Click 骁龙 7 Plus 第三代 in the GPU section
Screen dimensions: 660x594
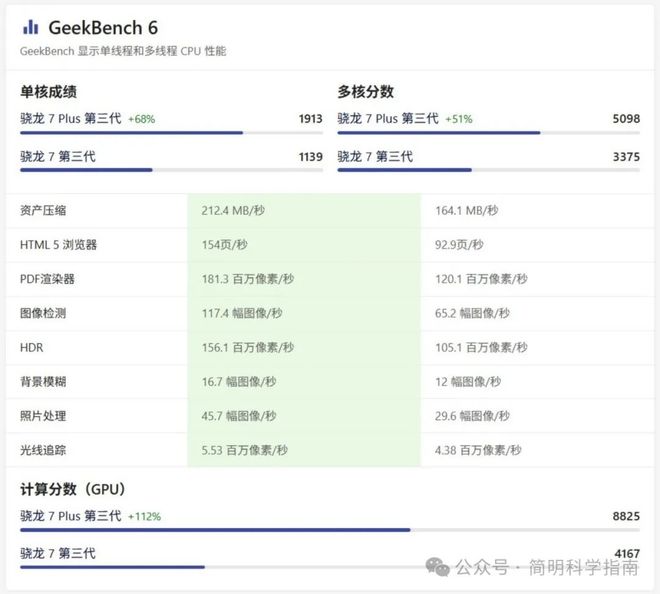(71, 516)
